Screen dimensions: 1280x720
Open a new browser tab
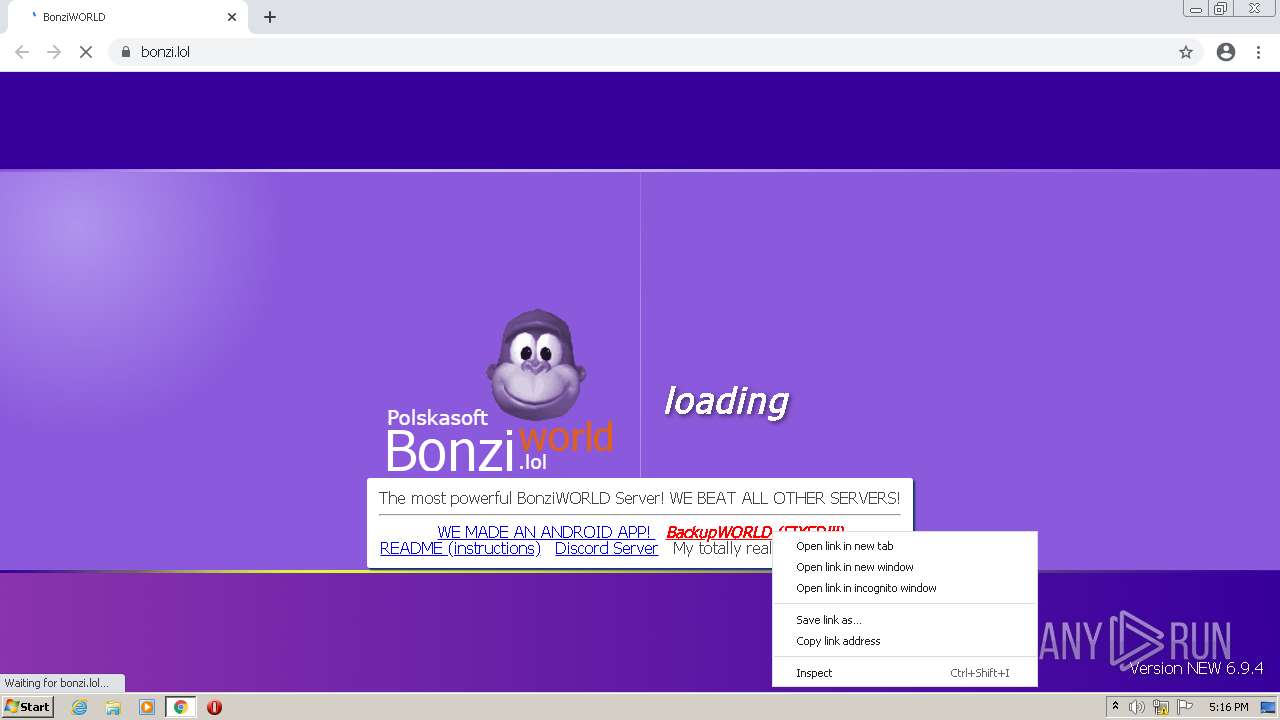270,17
